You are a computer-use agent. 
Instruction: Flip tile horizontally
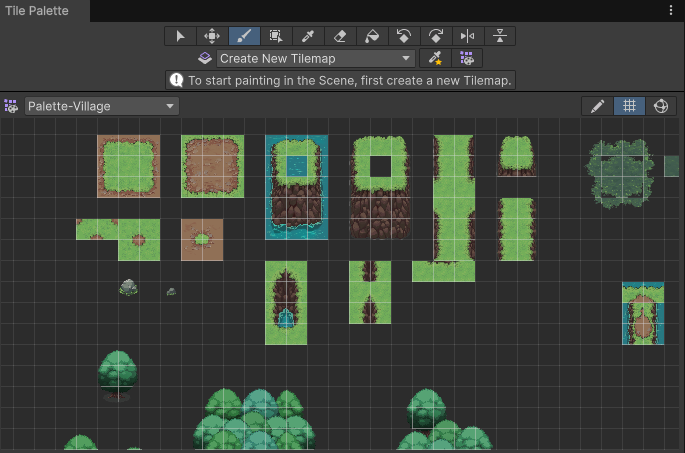point(468,36)
